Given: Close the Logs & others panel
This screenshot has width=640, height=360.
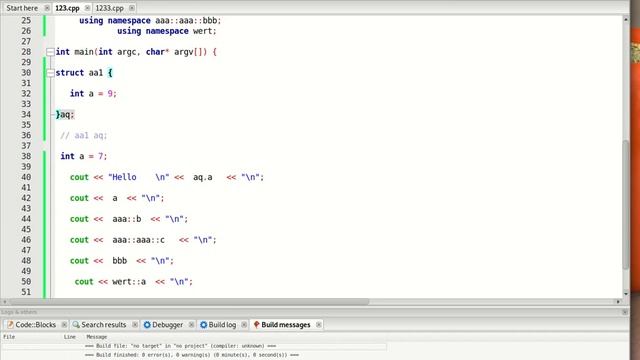Looking at the screenshot, I should (624, 312).
